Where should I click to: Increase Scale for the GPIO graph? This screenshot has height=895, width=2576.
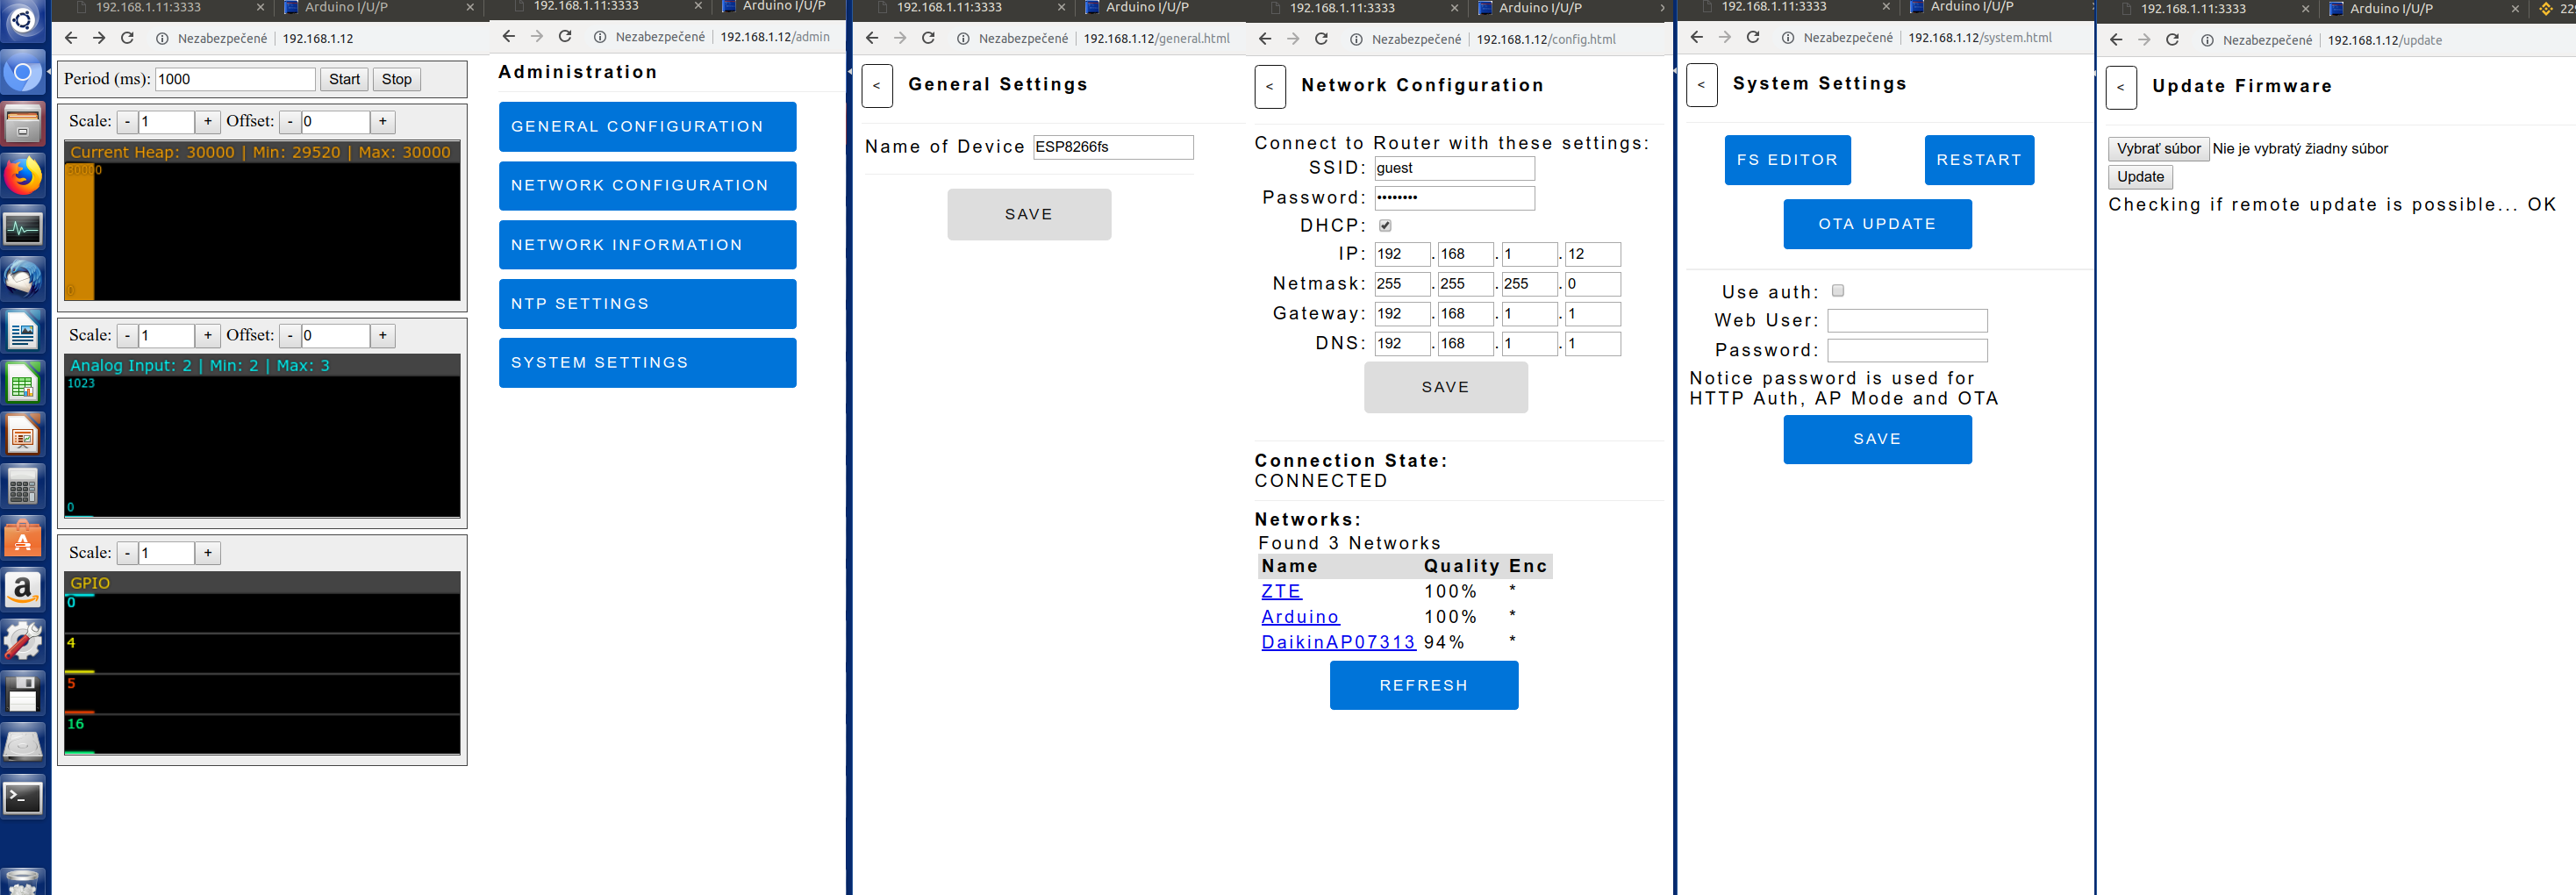(208, 553)
